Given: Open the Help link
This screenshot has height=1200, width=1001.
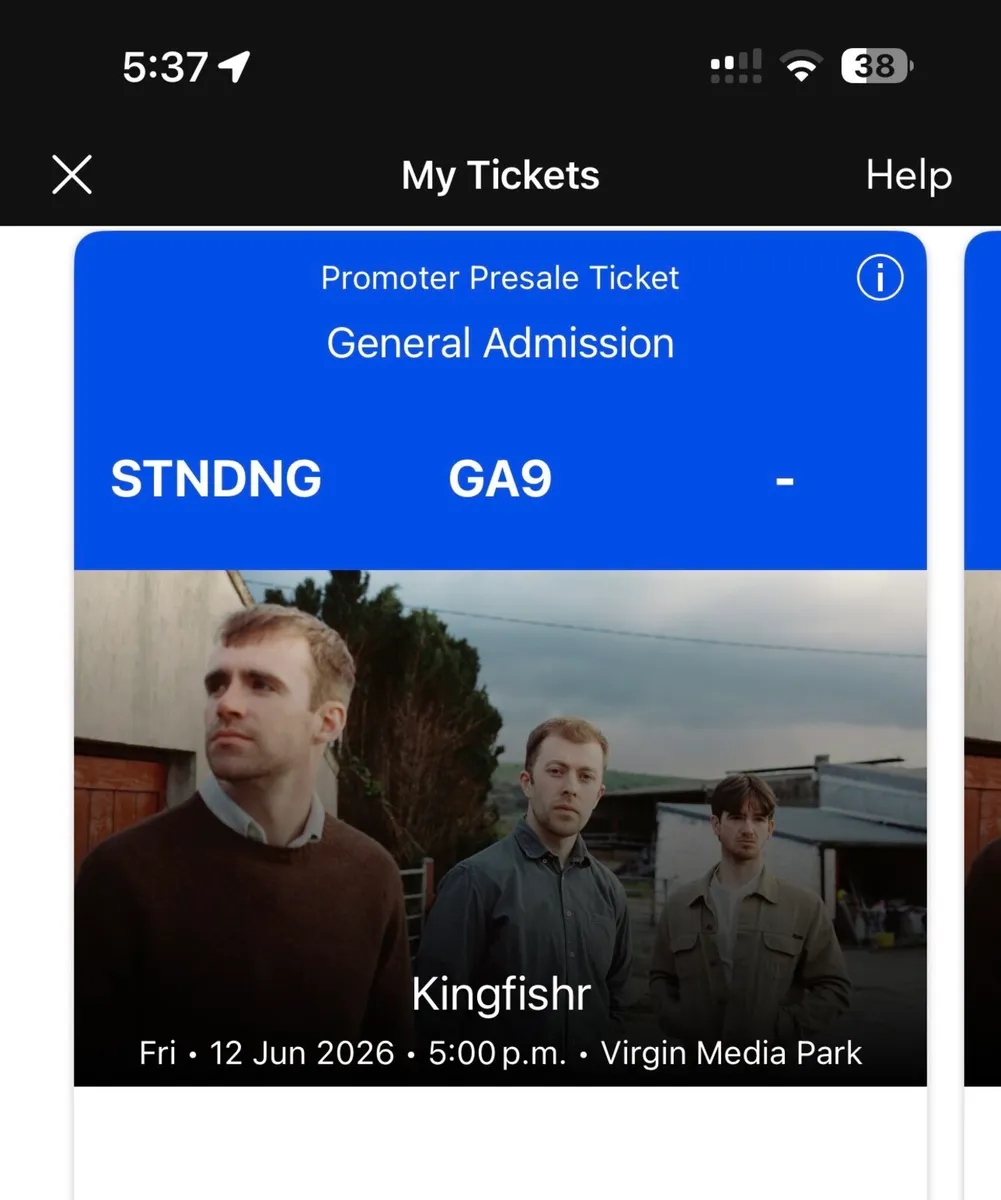Looking at the screenshot, I should click(908, 175).
